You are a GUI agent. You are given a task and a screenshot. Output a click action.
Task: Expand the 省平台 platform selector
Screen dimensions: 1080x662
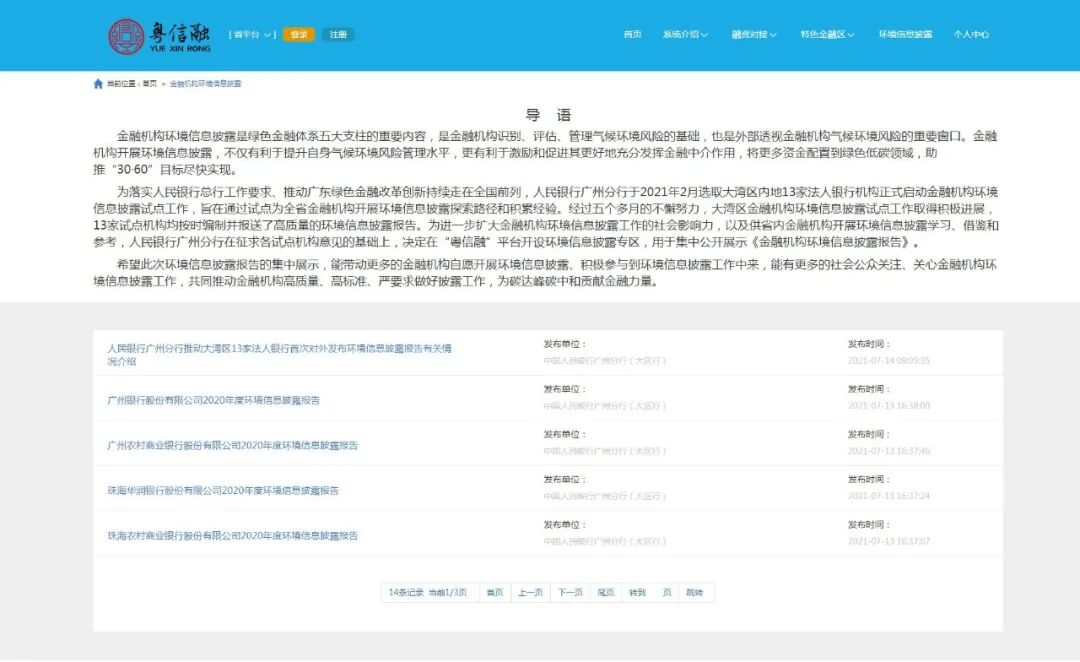[253, 33]
